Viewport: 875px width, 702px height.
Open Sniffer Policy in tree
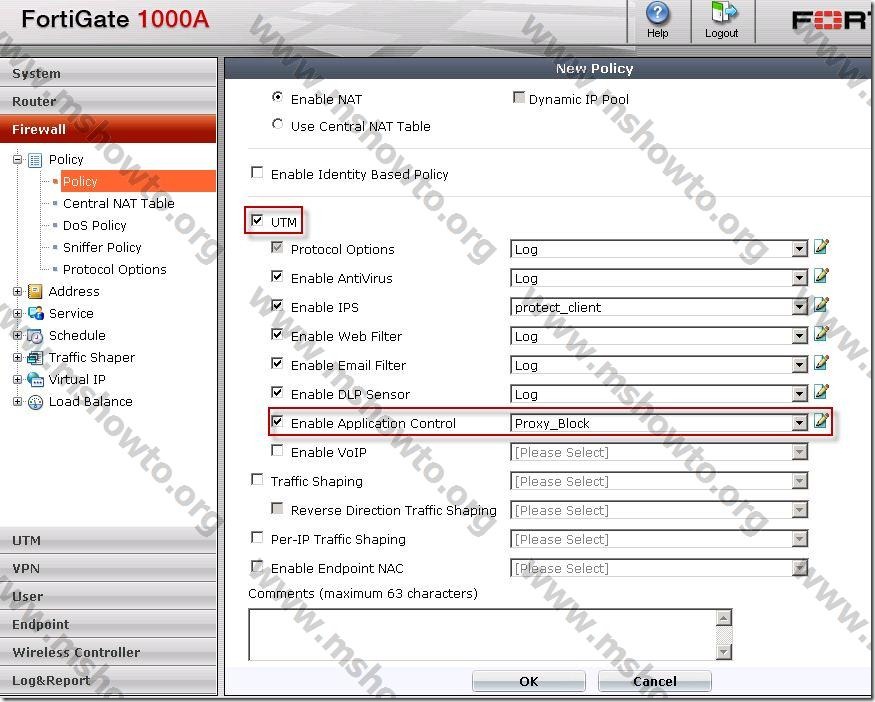[102, 247]
